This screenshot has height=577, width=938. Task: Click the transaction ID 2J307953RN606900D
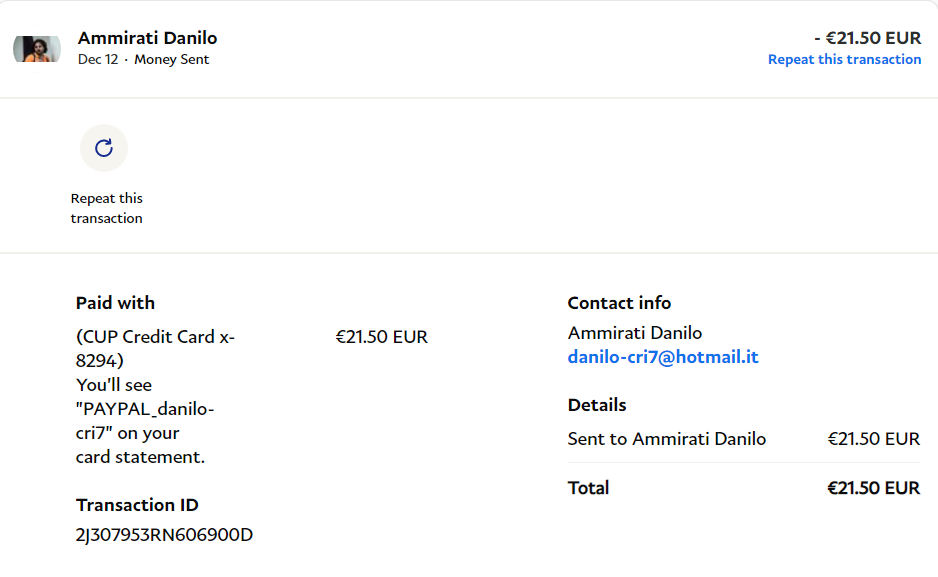pos(164,535)
